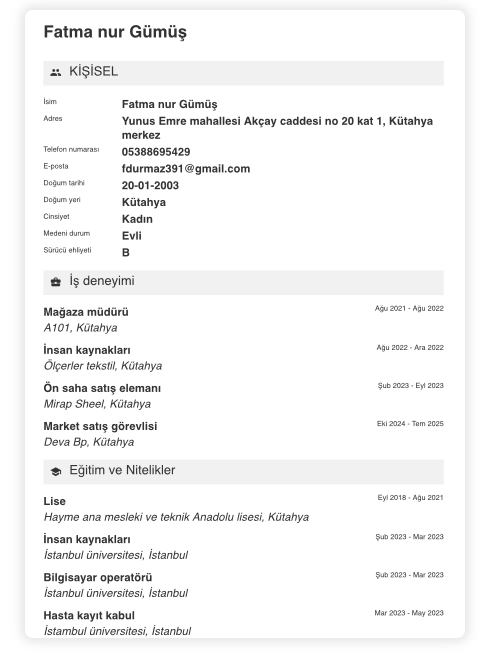Click the A101, Kütahya employer line

click(x=80, y=328)
